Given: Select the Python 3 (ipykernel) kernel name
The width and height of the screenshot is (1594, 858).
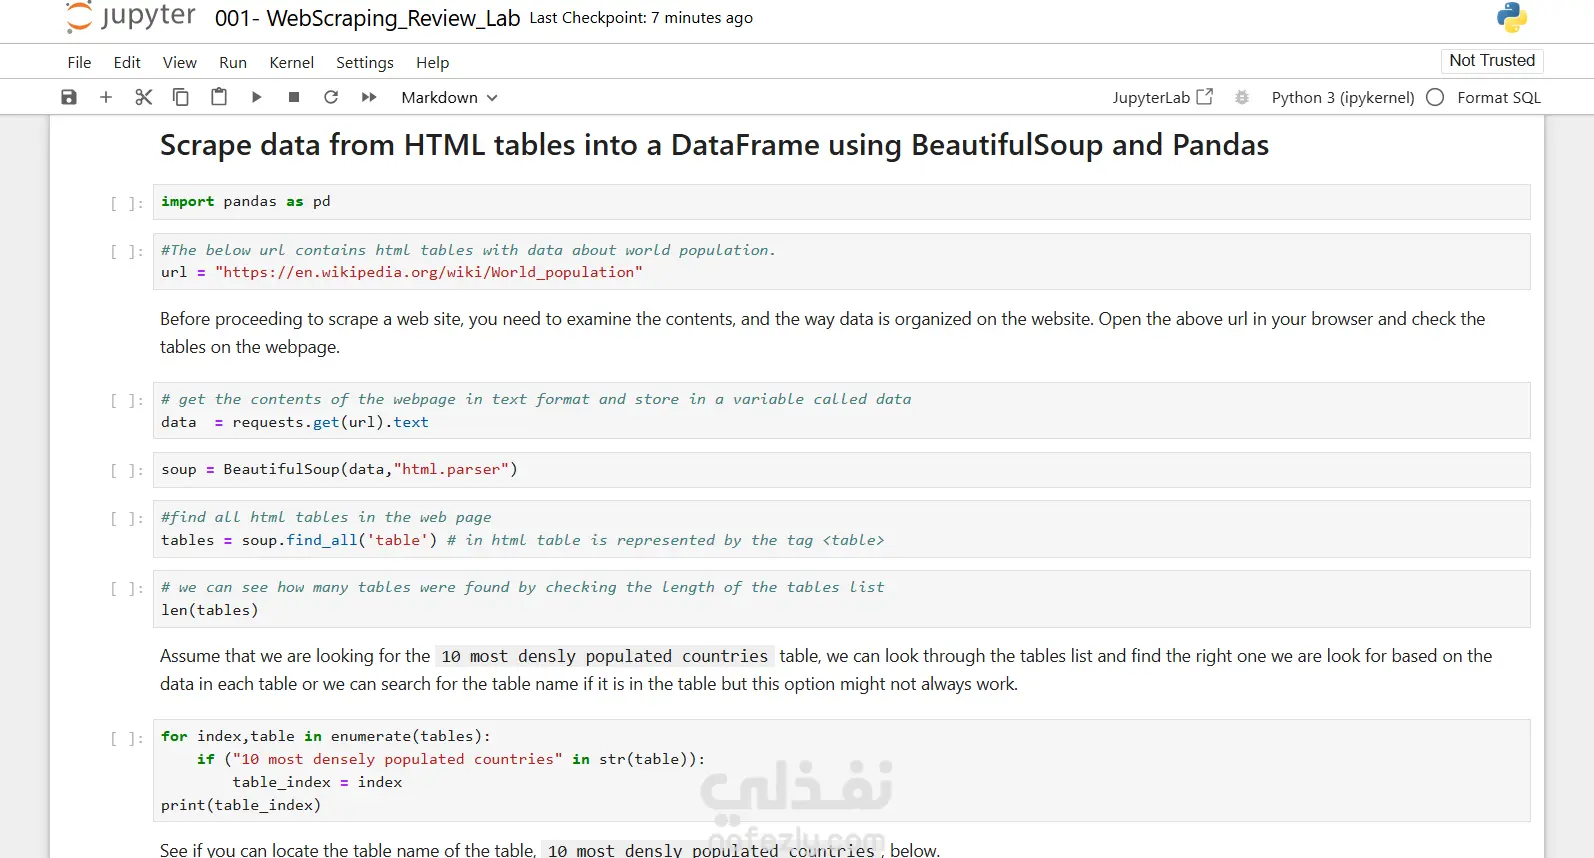Looking at the screenshot, I should tap(1342, 97).
